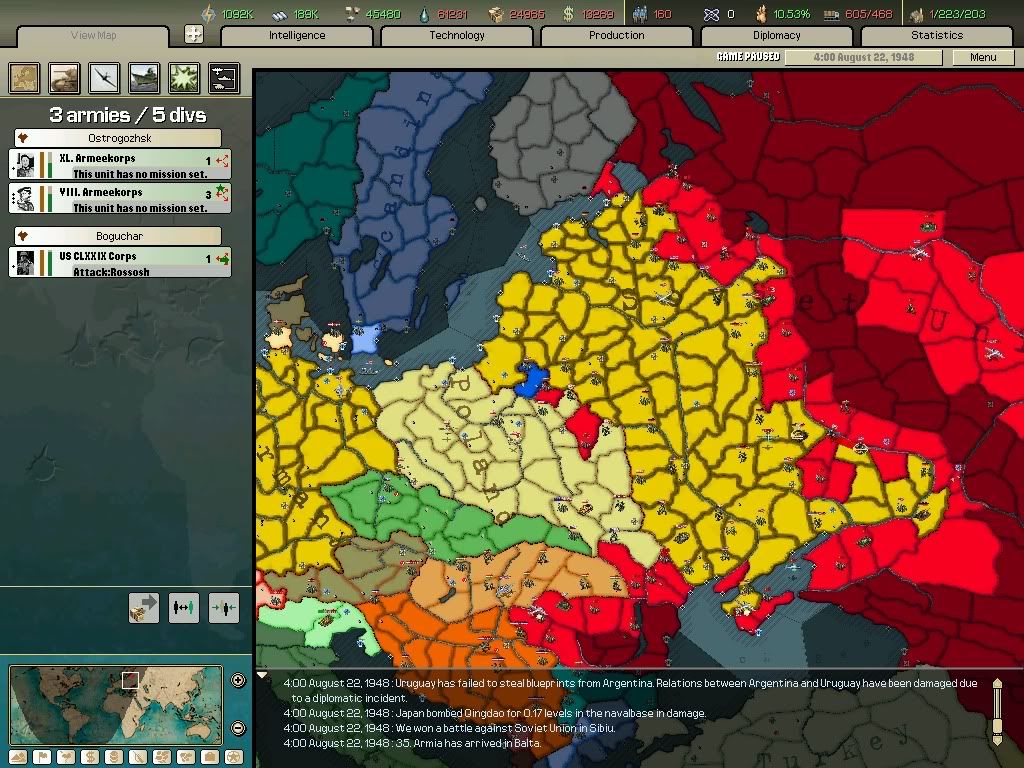Open the Diplomacy tab
The image size is (1024, 768).
click(x=776, y=35)
